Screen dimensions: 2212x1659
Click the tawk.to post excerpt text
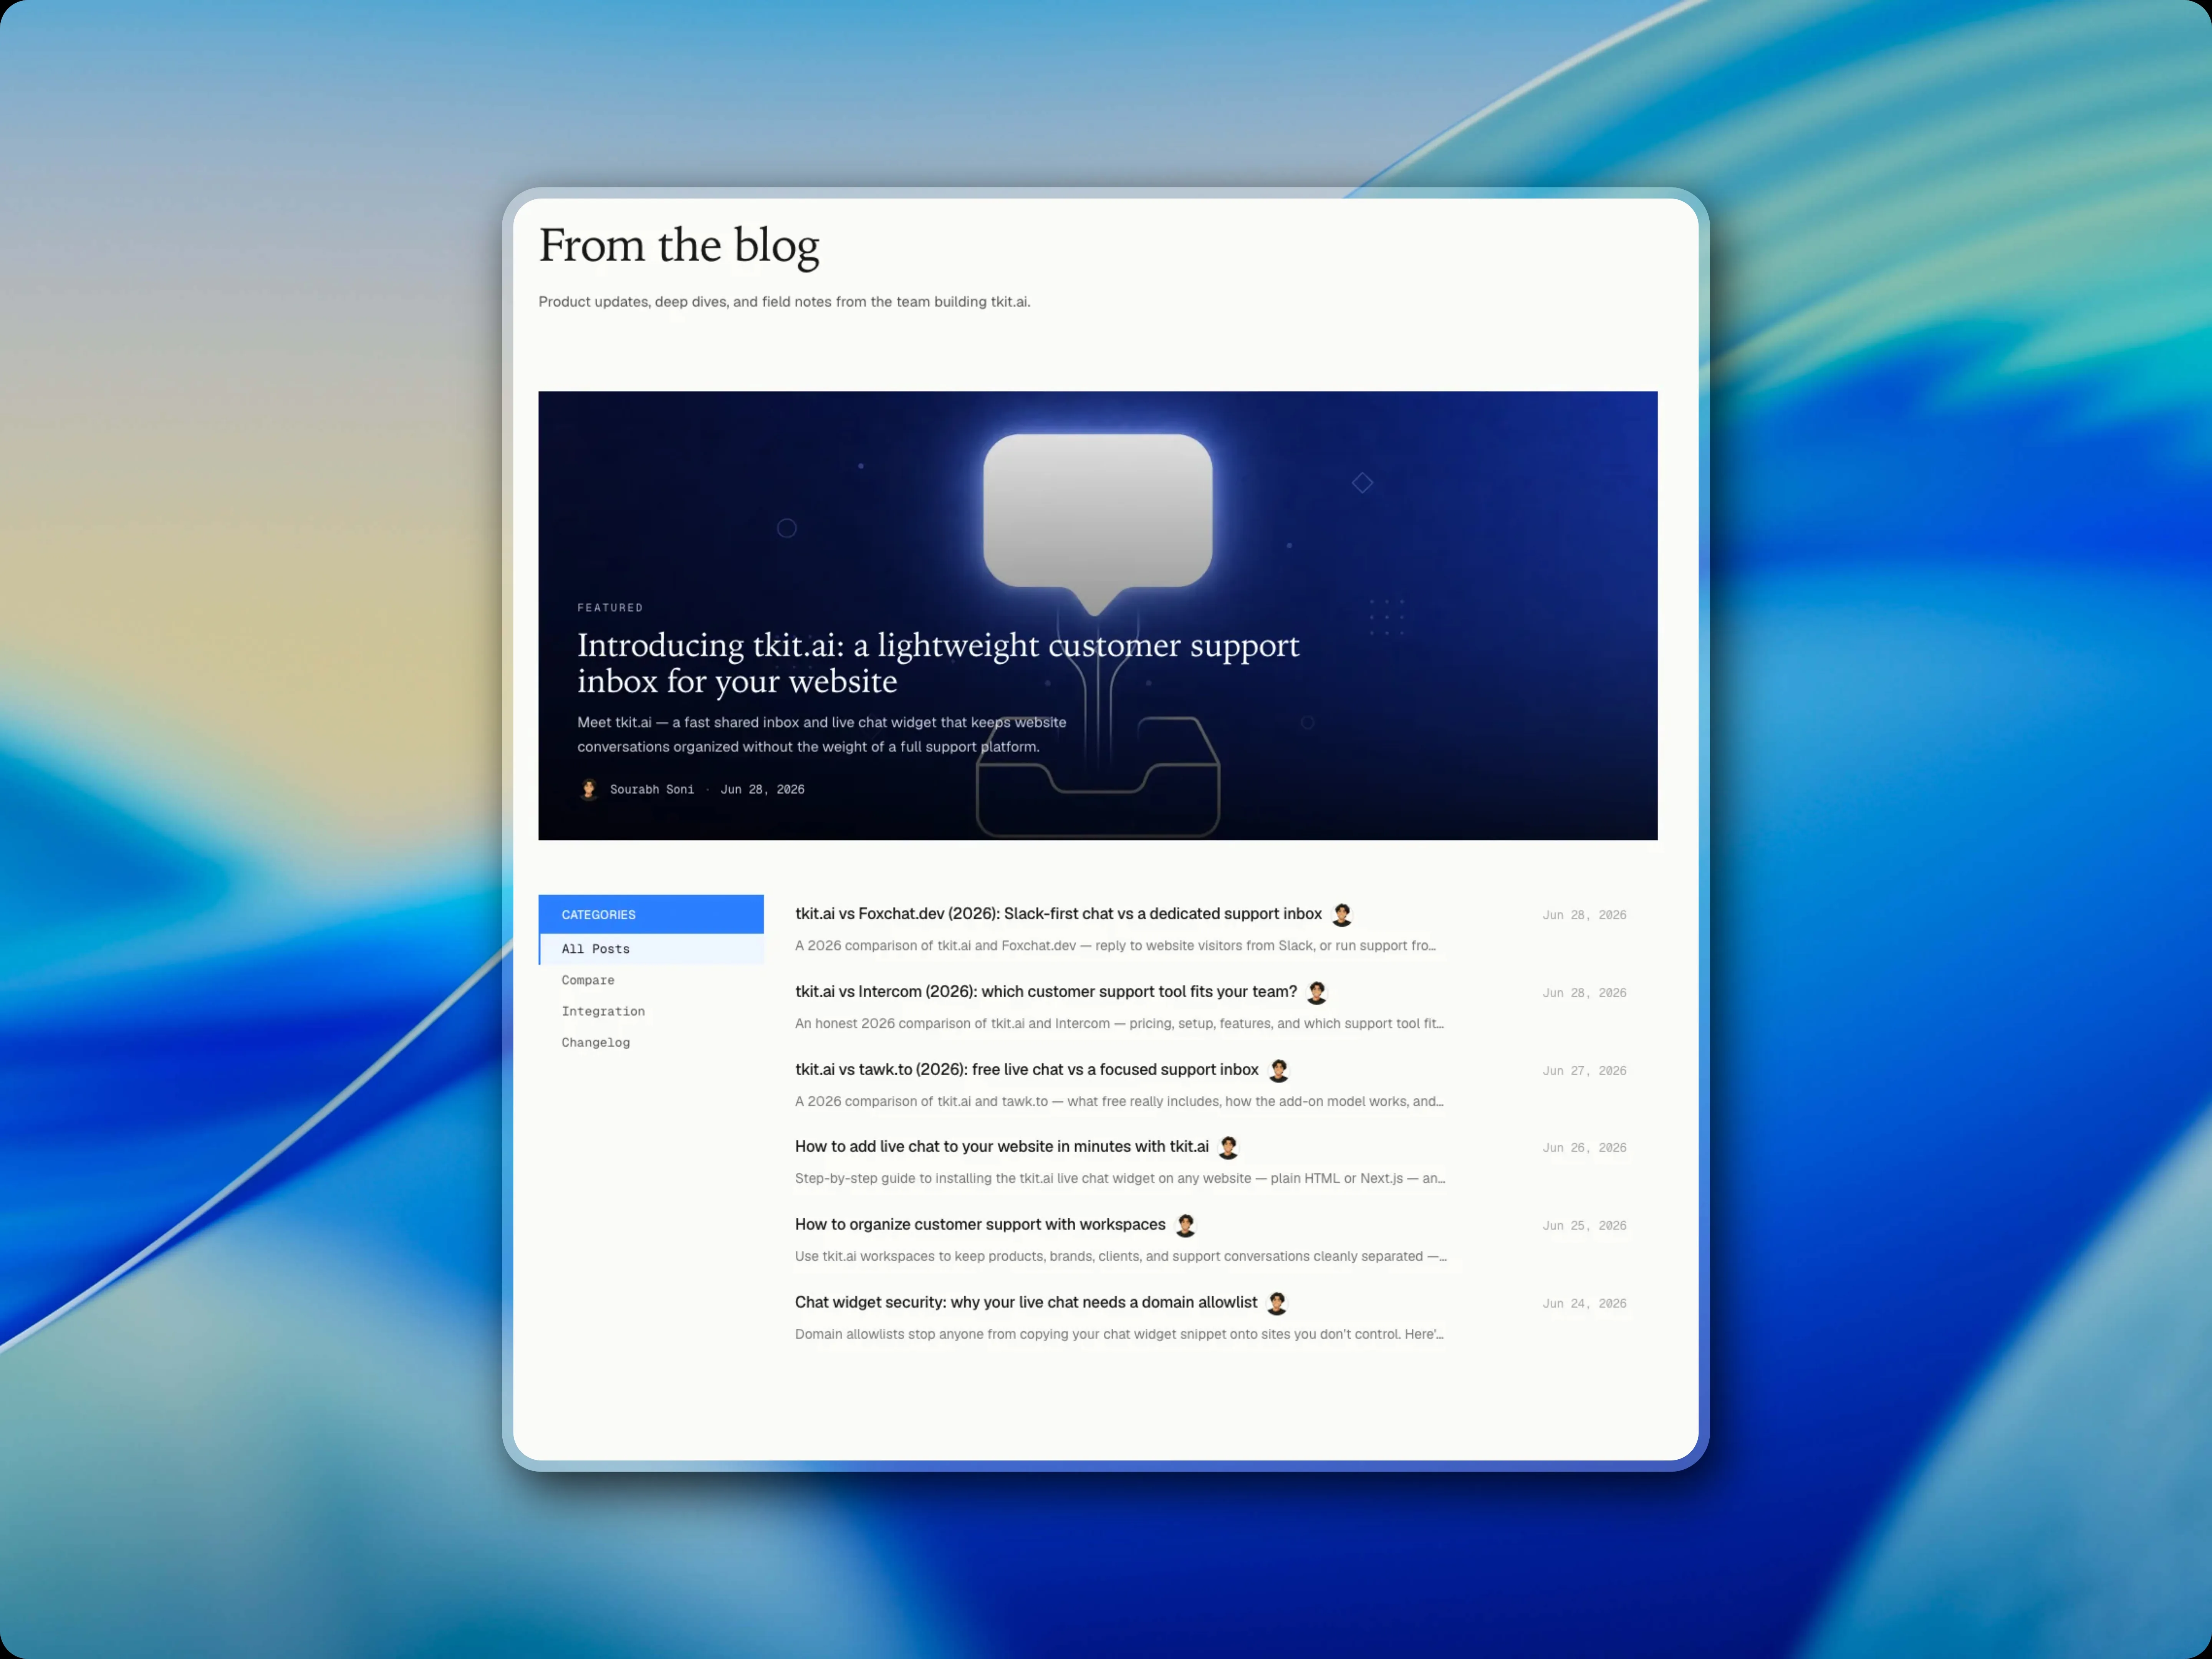pos(1119,1102)
